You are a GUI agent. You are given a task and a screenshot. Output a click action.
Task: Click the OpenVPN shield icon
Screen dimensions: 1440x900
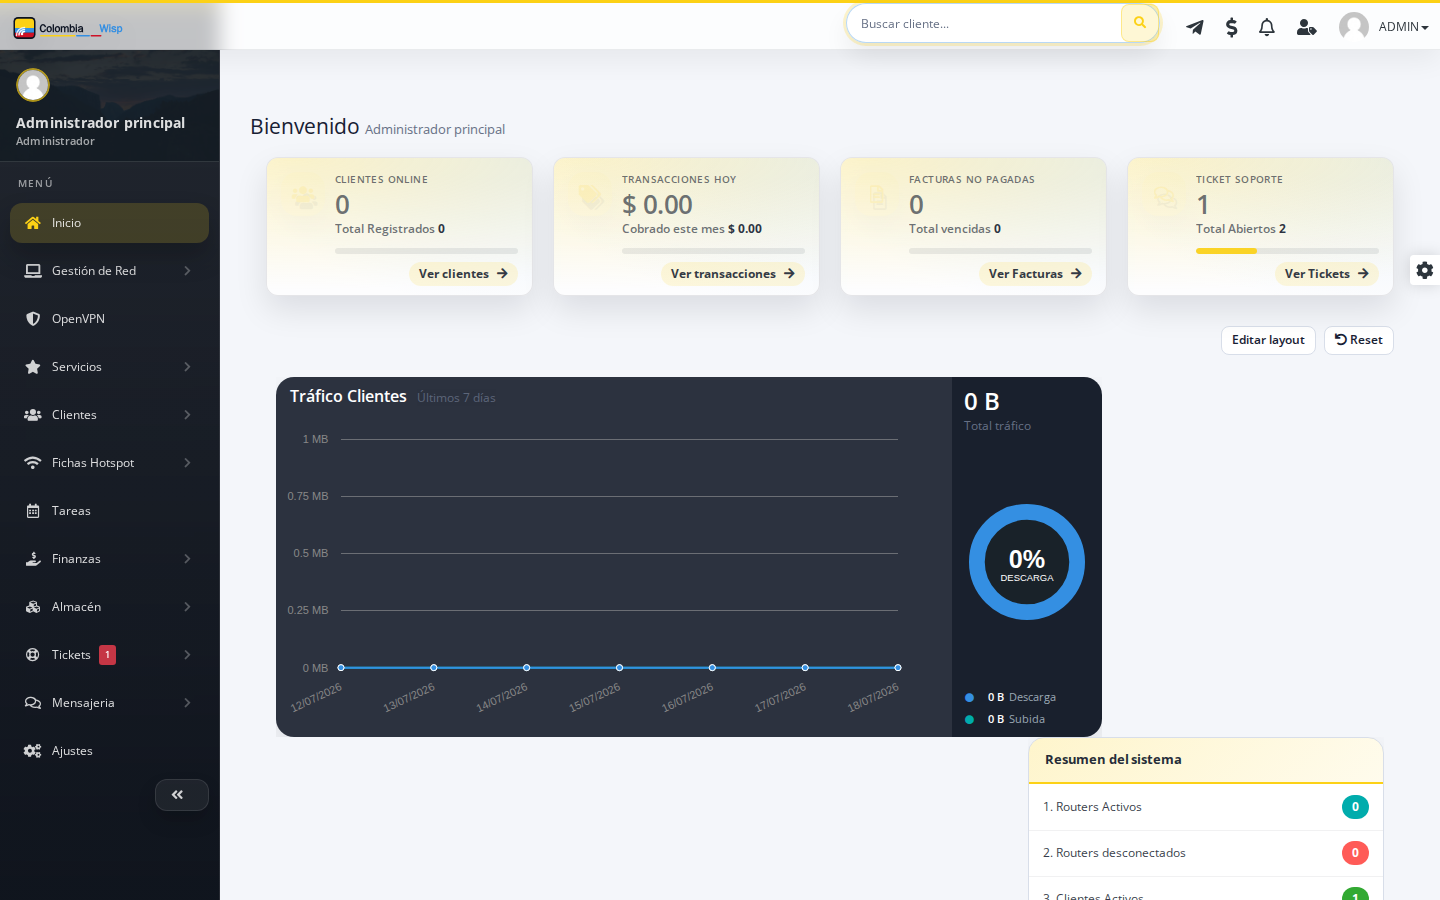[x=33, y=319]
